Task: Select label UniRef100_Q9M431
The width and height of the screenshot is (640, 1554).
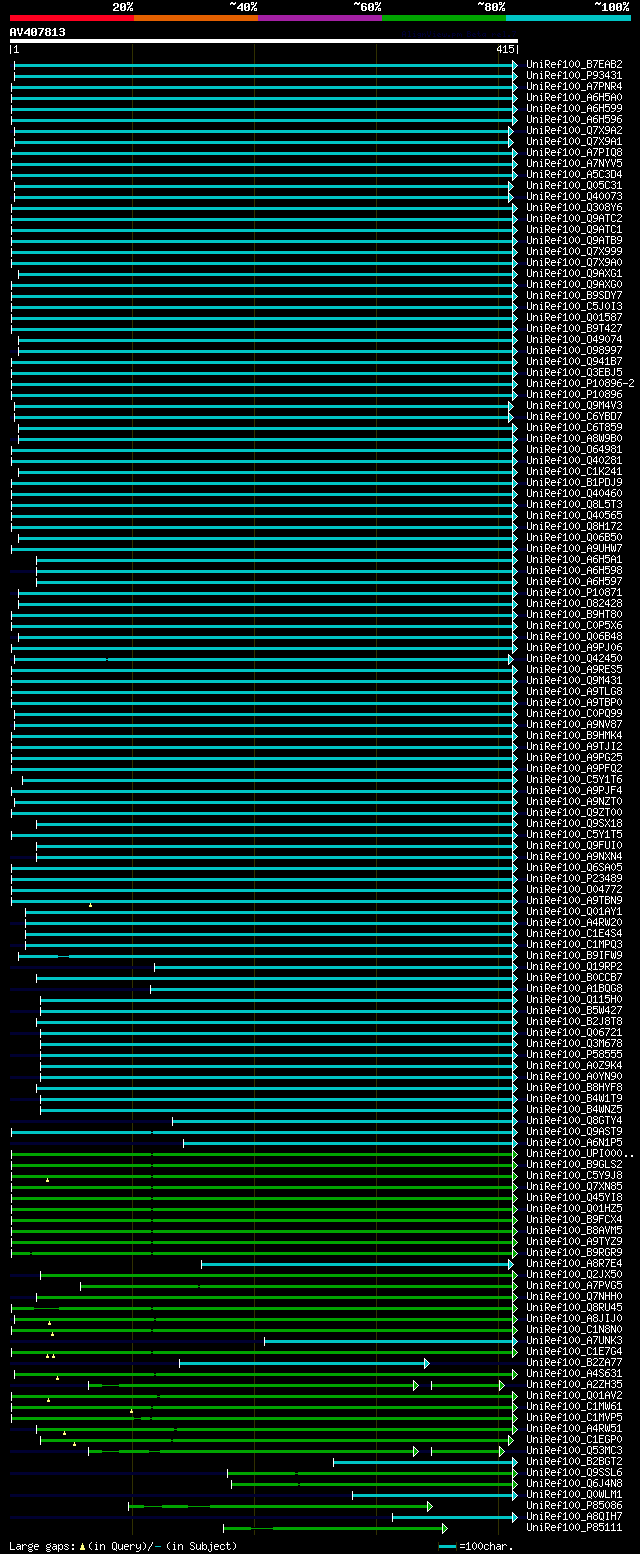Action: pyautogui.click(x=574, y=680)
